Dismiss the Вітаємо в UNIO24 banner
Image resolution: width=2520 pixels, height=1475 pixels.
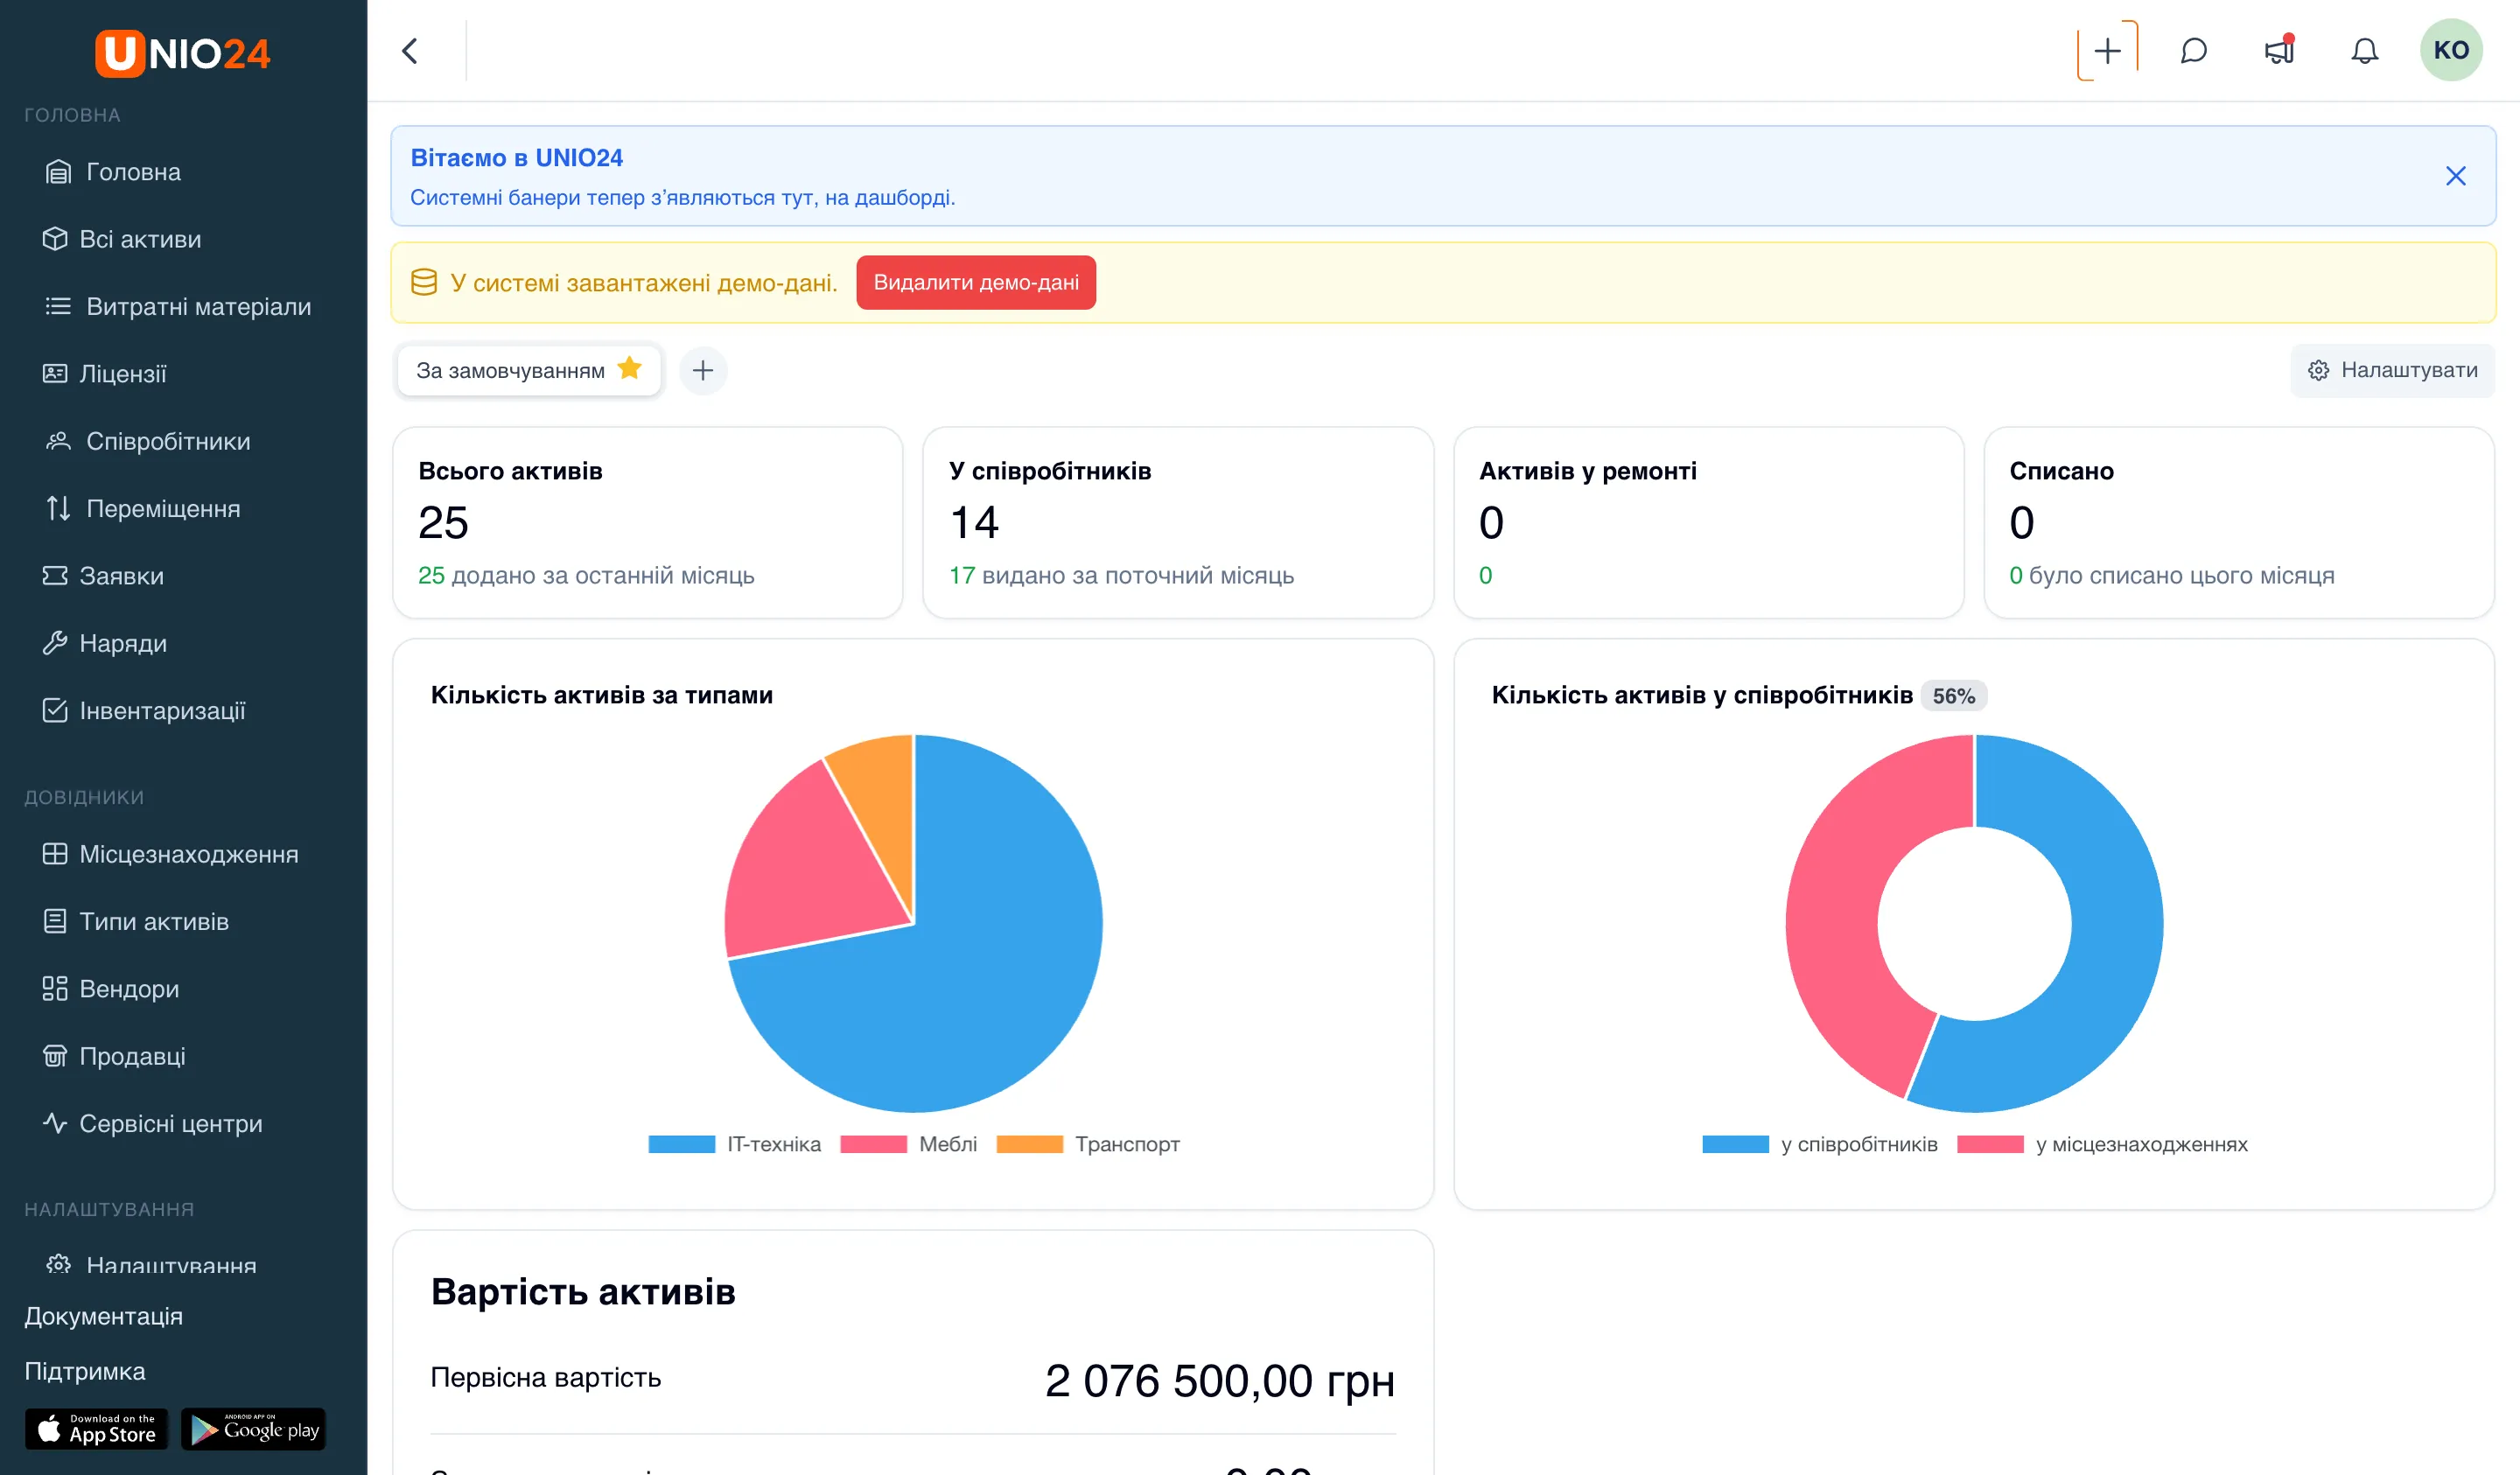[x=2455, y=176]
